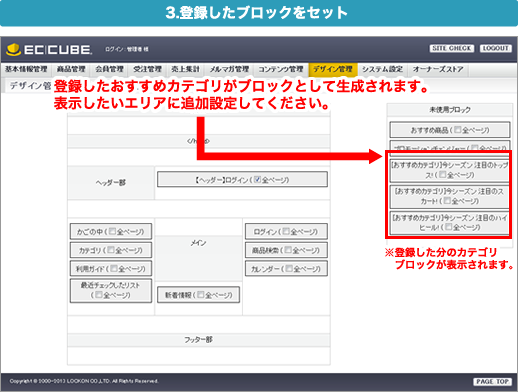Select the 最近チェックしたリスト block
This screenshot has height=392, width=518.
coord(111,291)
